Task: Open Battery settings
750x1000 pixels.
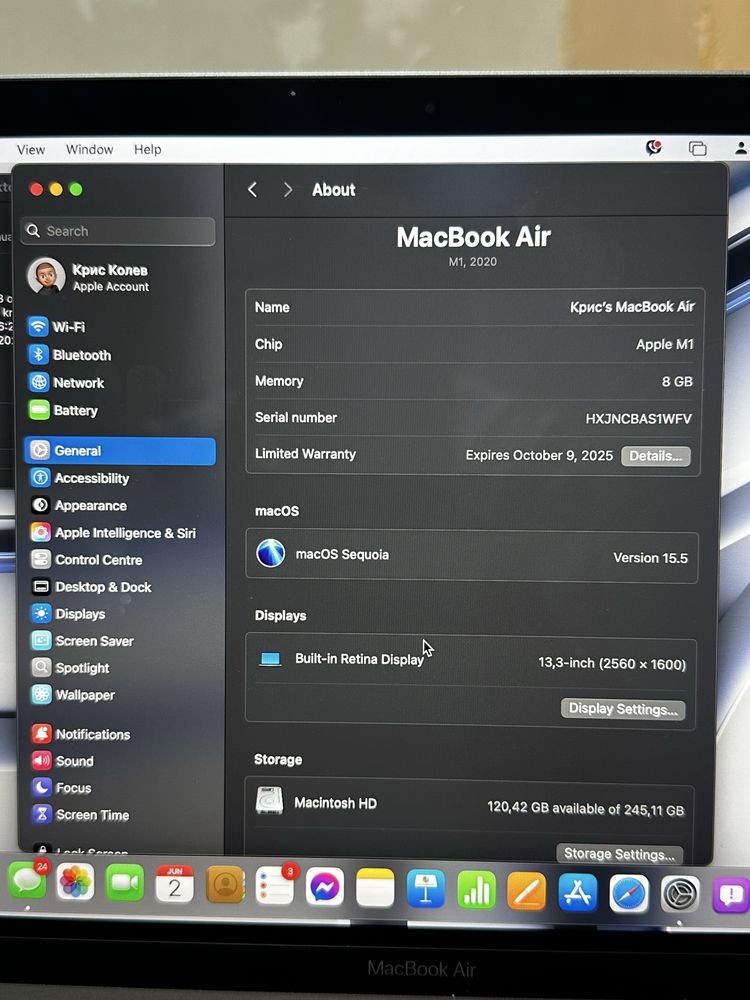Action: click(x=120, y=410)
